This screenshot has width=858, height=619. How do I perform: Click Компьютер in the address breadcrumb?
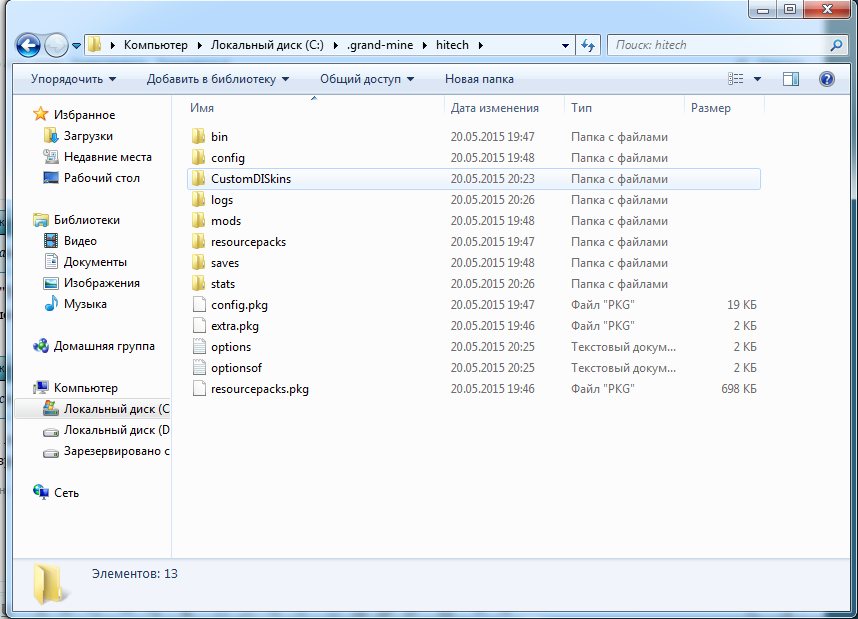click(155, 45)
